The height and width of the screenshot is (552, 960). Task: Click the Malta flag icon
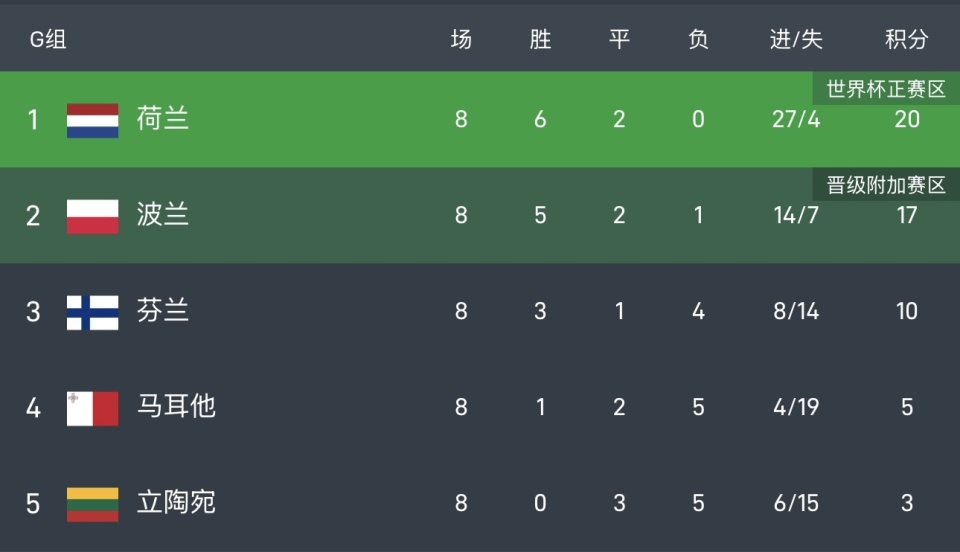pos(92,407)
